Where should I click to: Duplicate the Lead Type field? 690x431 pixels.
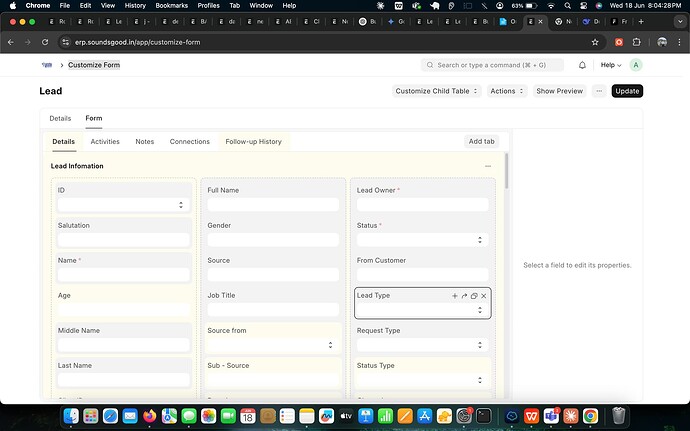[x=474, y=296]
